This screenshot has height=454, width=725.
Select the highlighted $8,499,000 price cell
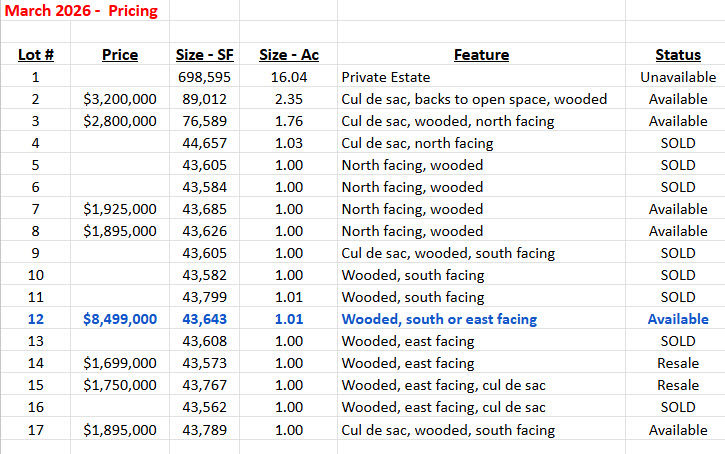(x=120, y=319)
